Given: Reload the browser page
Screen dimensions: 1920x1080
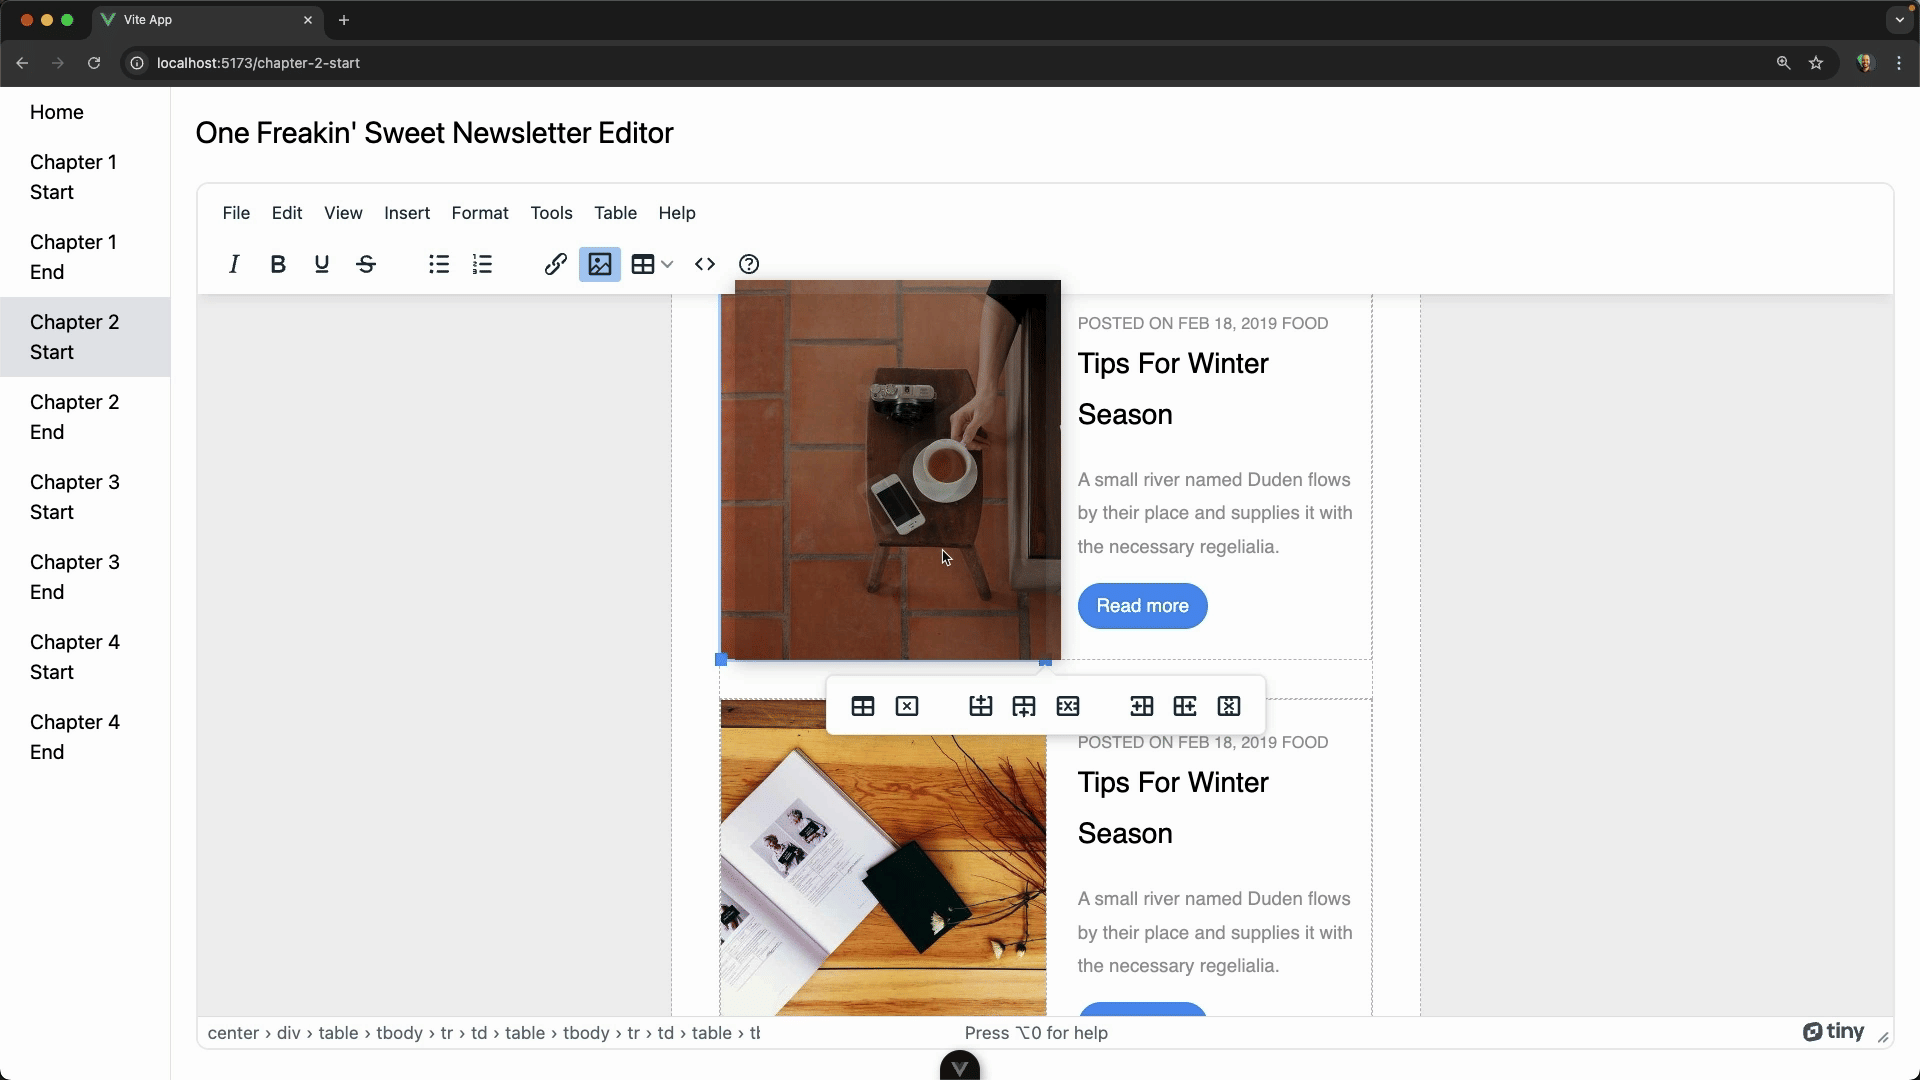Looking at the screenshot, I should click(x=94, y=63).
